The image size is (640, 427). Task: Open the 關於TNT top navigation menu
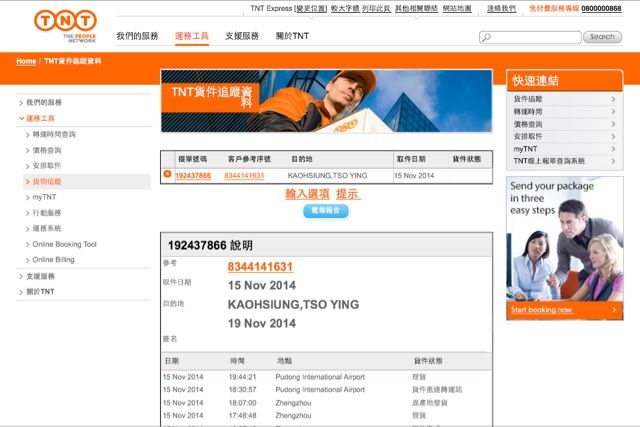pyautogui.click(x=292, y=36)
